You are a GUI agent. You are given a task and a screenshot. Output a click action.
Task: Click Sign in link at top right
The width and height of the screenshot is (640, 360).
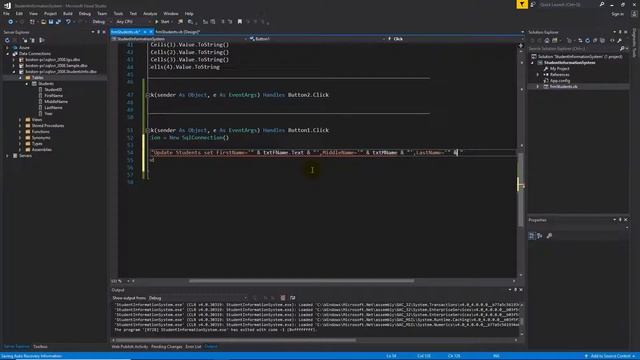[618, 13]
